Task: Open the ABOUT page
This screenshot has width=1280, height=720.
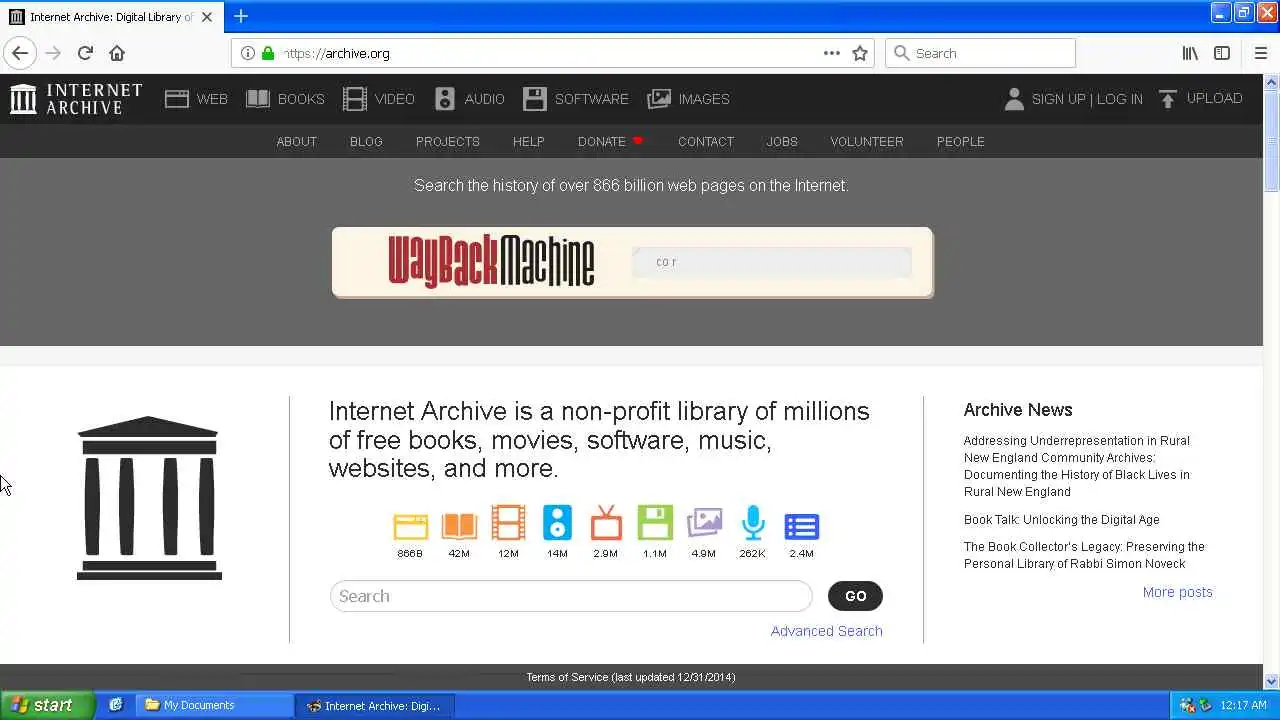Action: tap(296, 142)
